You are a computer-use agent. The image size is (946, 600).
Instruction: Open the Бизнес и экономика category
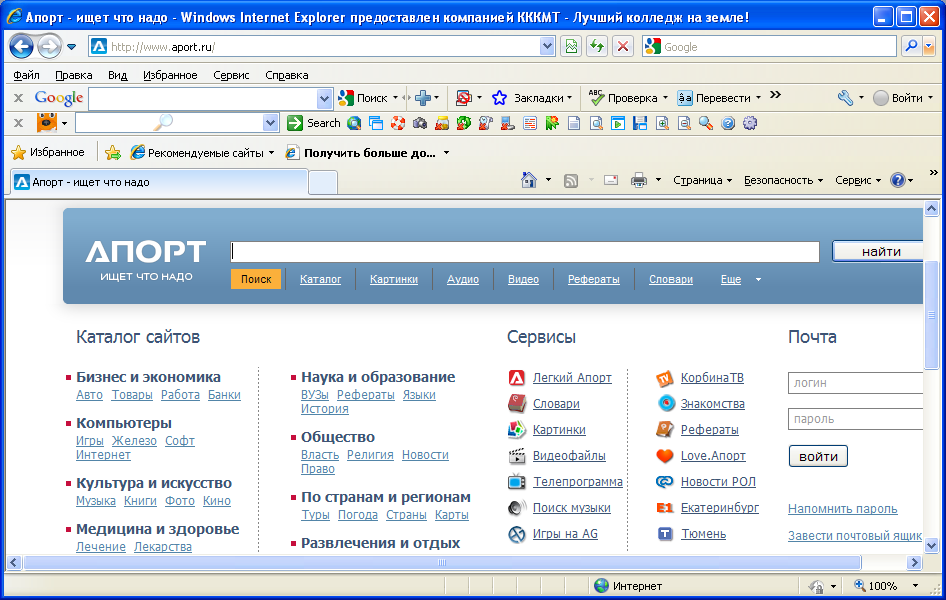pos(148,377)
